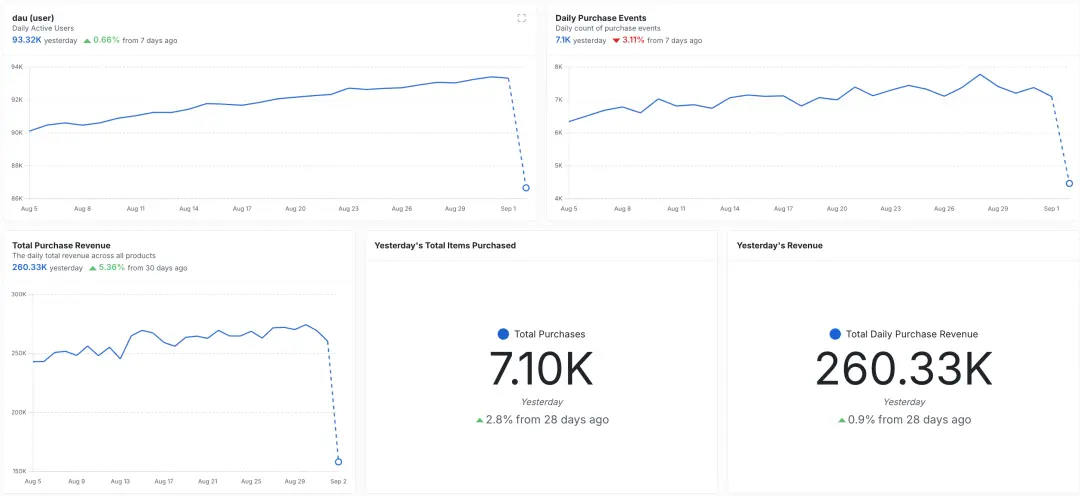Open the dau (user) chart title
The width and height of the screenshot is (1080, 496).
(34, 18)
